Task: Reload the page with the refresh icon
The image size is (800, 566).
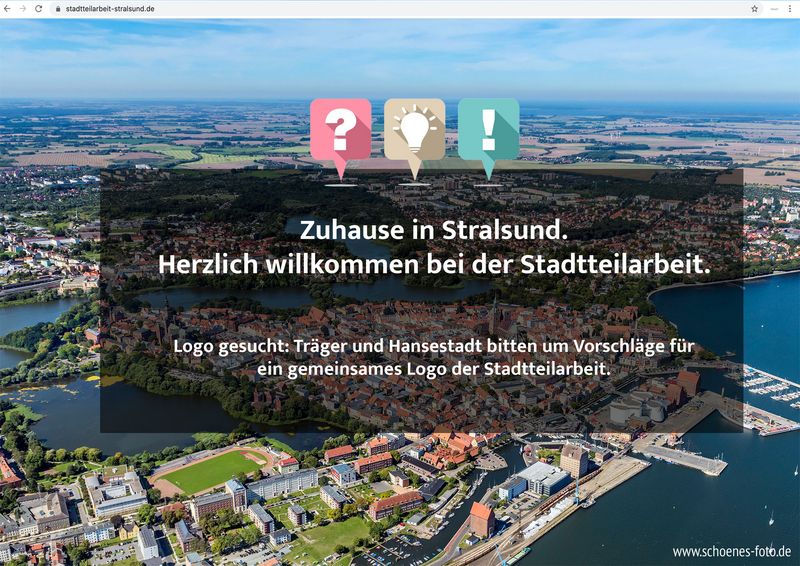Action: tap(38, 9)
